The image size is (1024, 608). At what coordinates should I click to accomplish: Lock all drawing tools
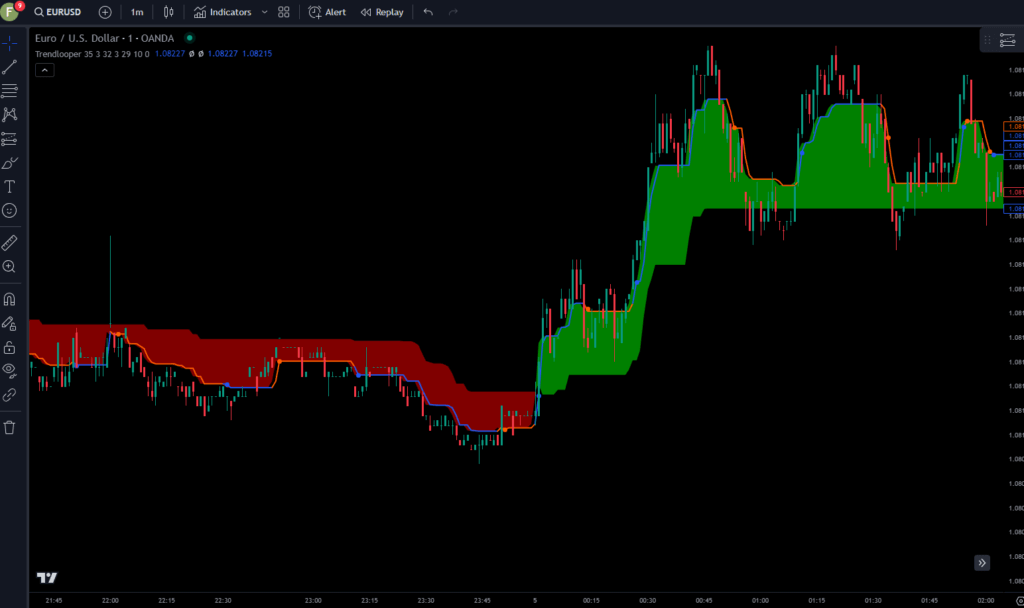9,347
